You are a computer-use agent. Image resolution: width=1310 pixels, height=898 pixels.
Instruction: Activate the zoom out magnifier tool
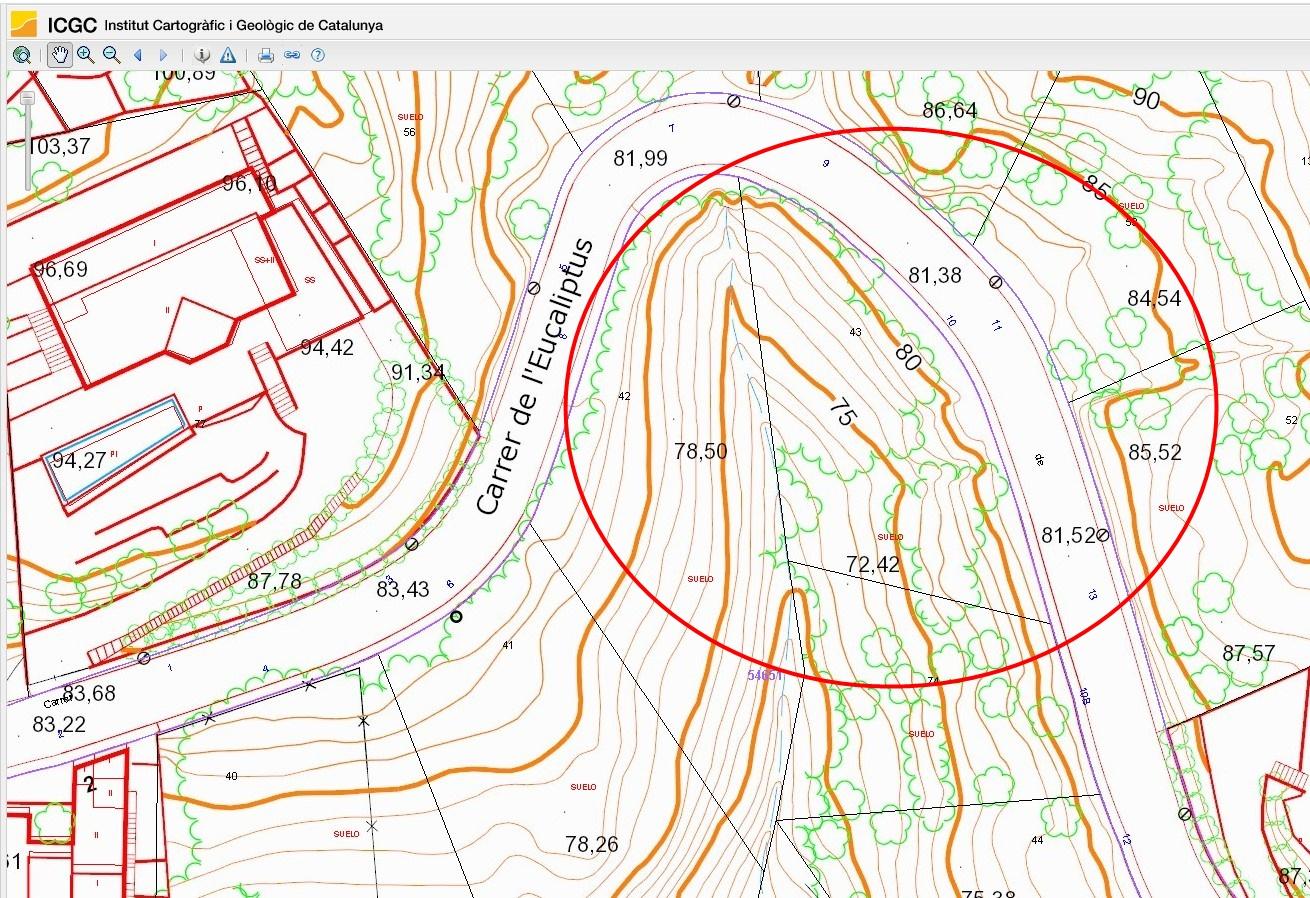(112, 55)
